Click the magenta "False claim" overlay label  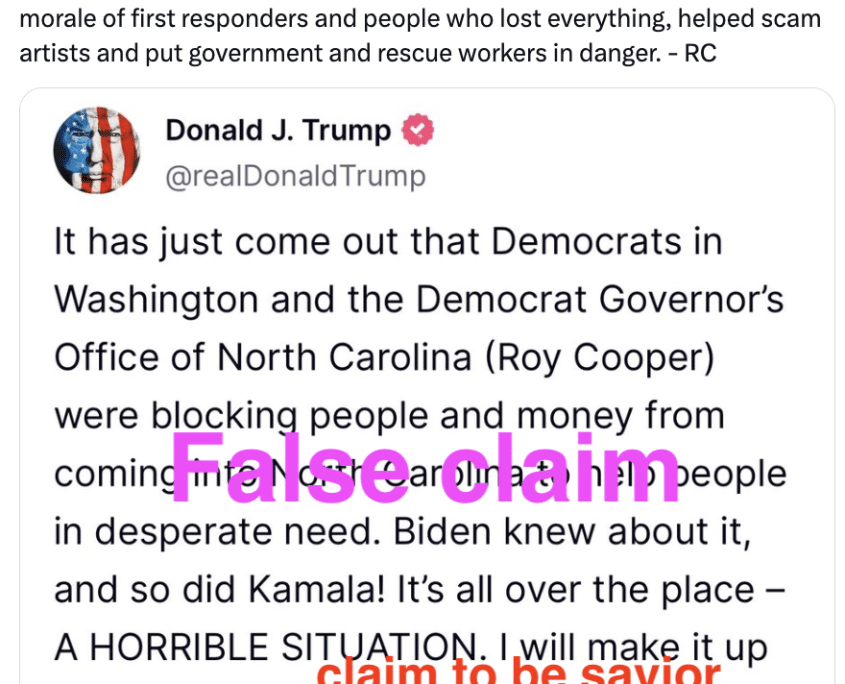(426, 468)
